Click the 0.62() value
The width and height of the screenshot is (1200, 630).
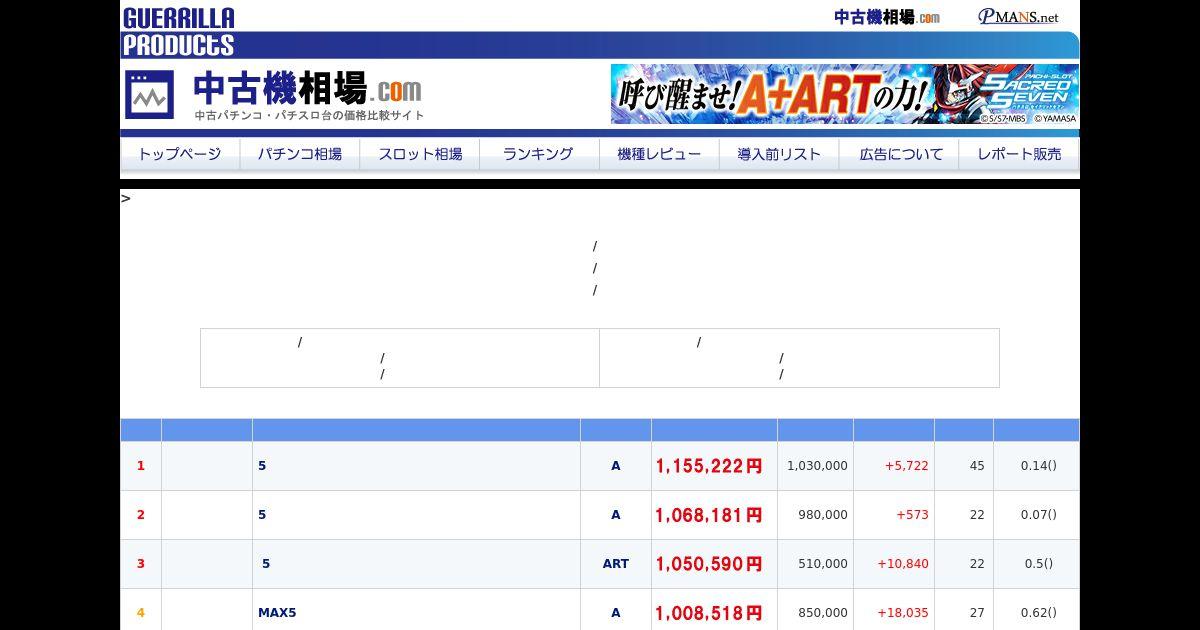(1039, 613)
